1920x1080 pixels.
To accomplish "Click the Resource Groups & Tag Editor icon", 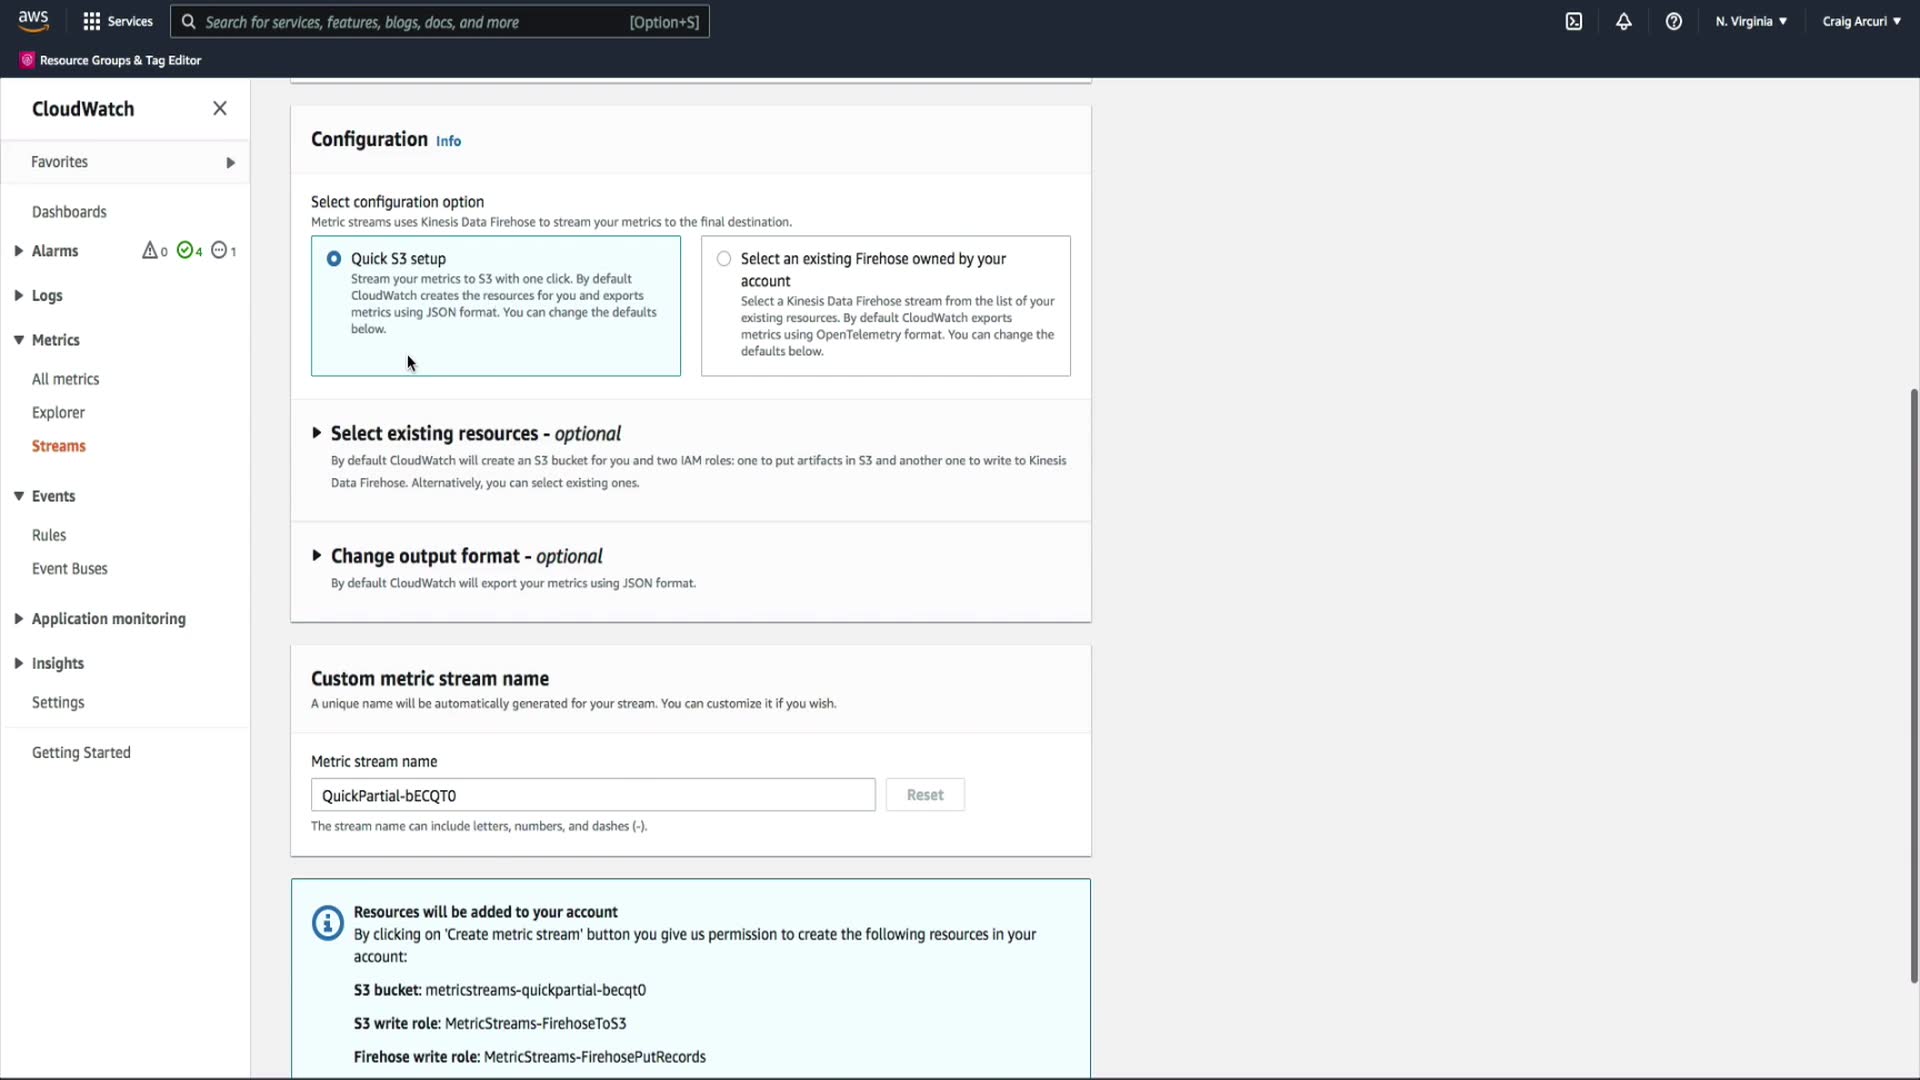I will [x=27, y=60].
